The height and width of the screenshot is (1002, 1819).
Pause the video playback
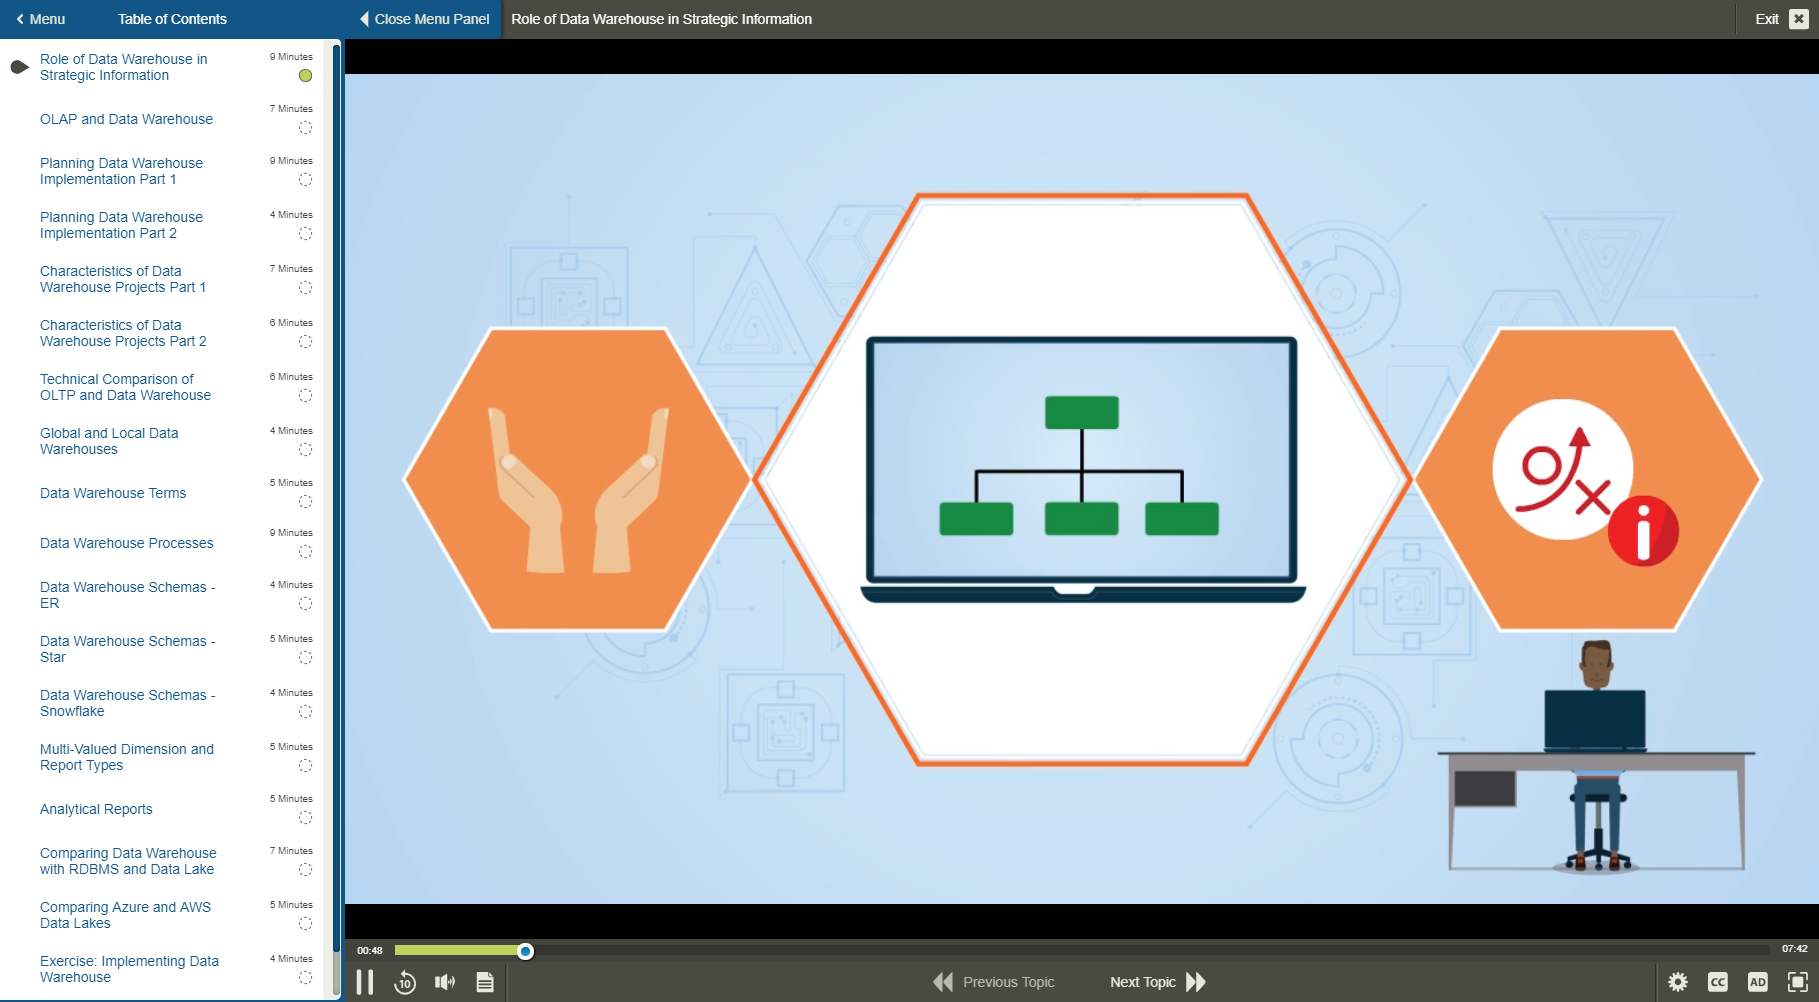click(365, 982)
